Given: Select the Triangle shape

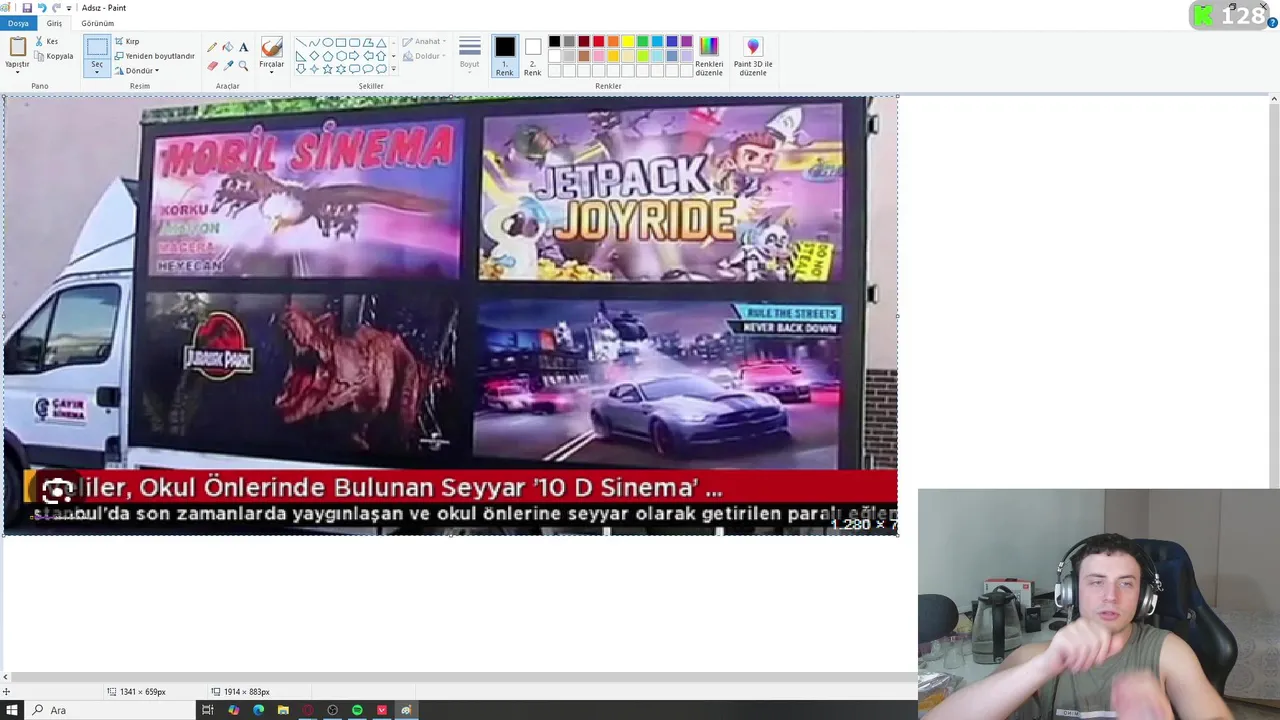Looking at the screenshot, I should coord(381,43).
